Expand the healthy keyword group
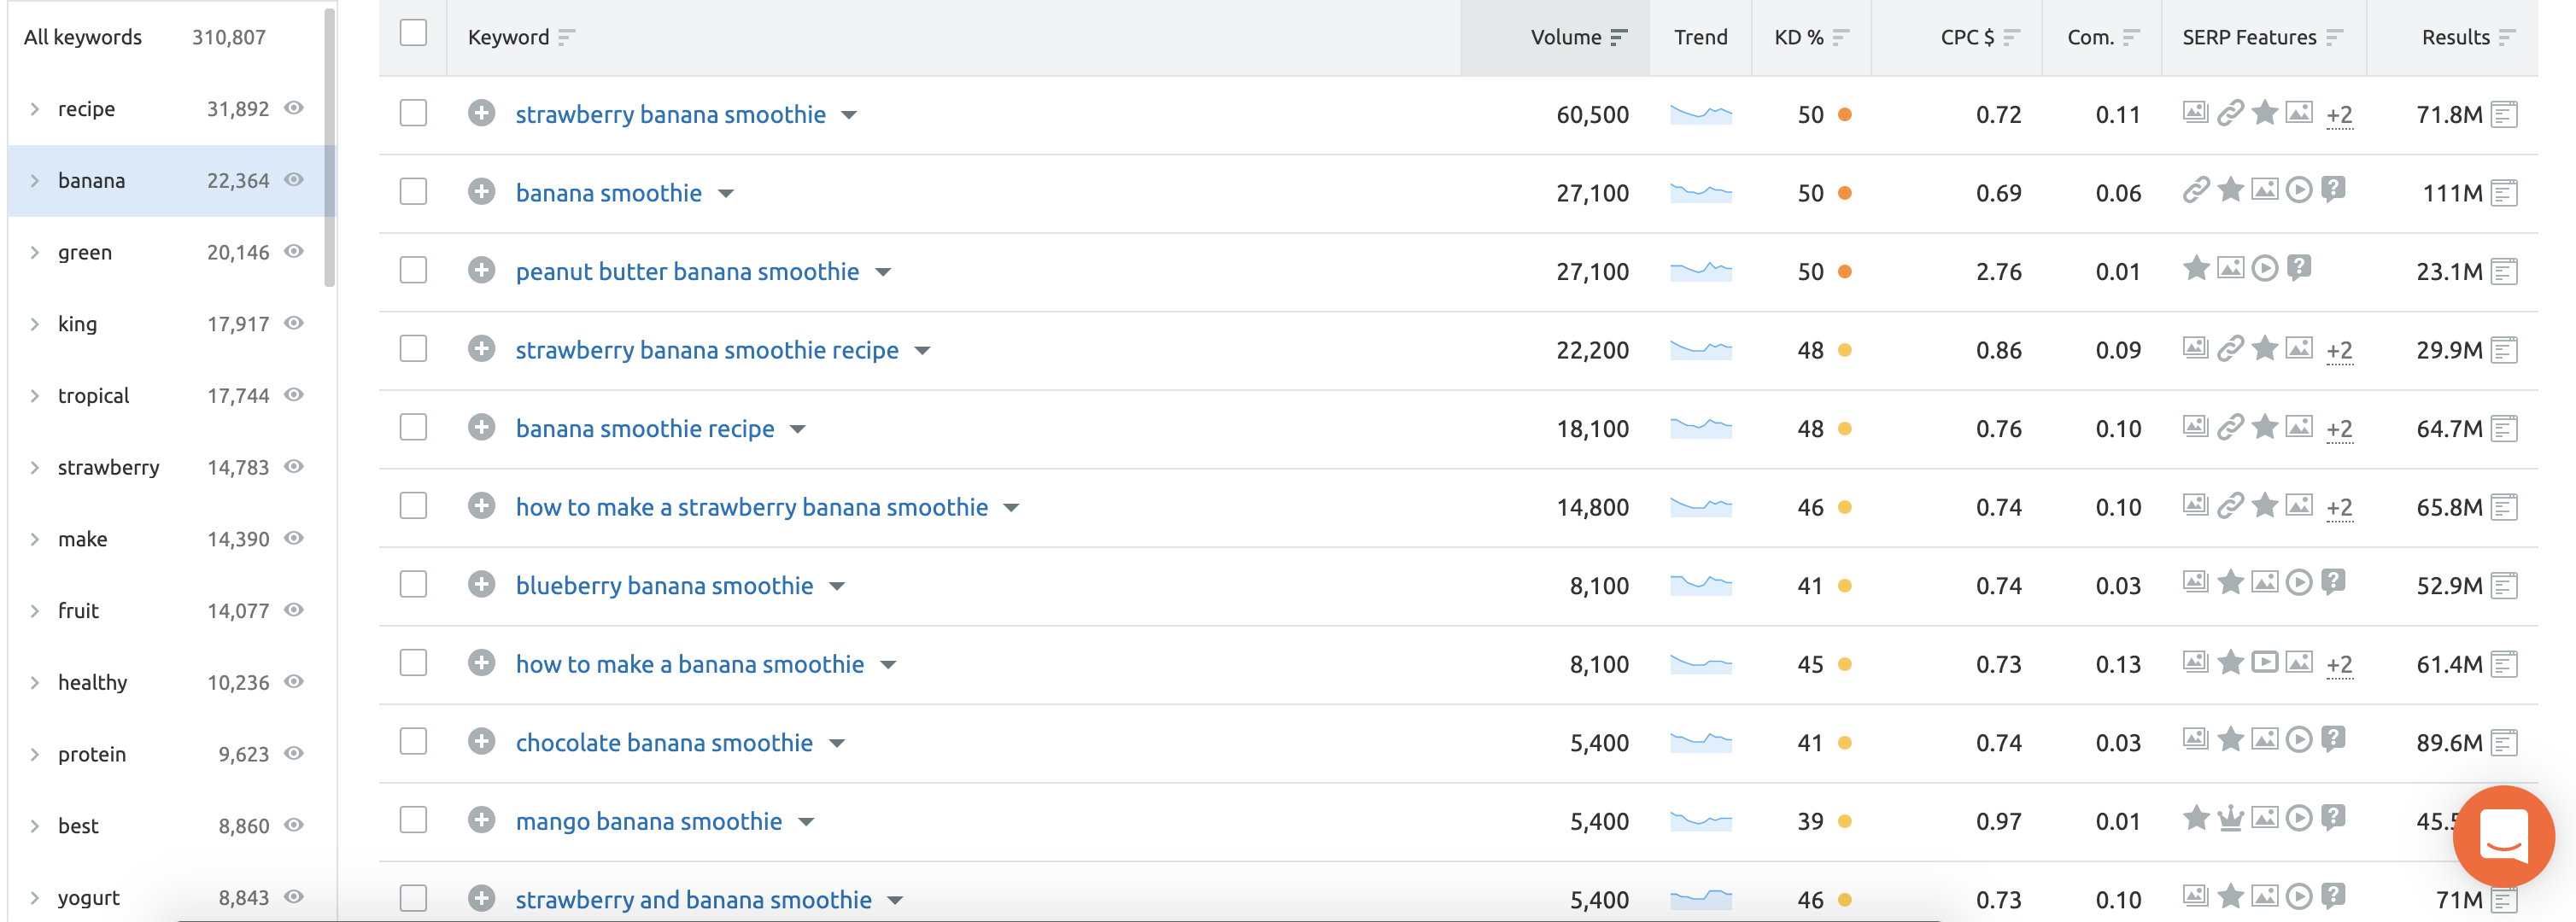 click(35, 682)
